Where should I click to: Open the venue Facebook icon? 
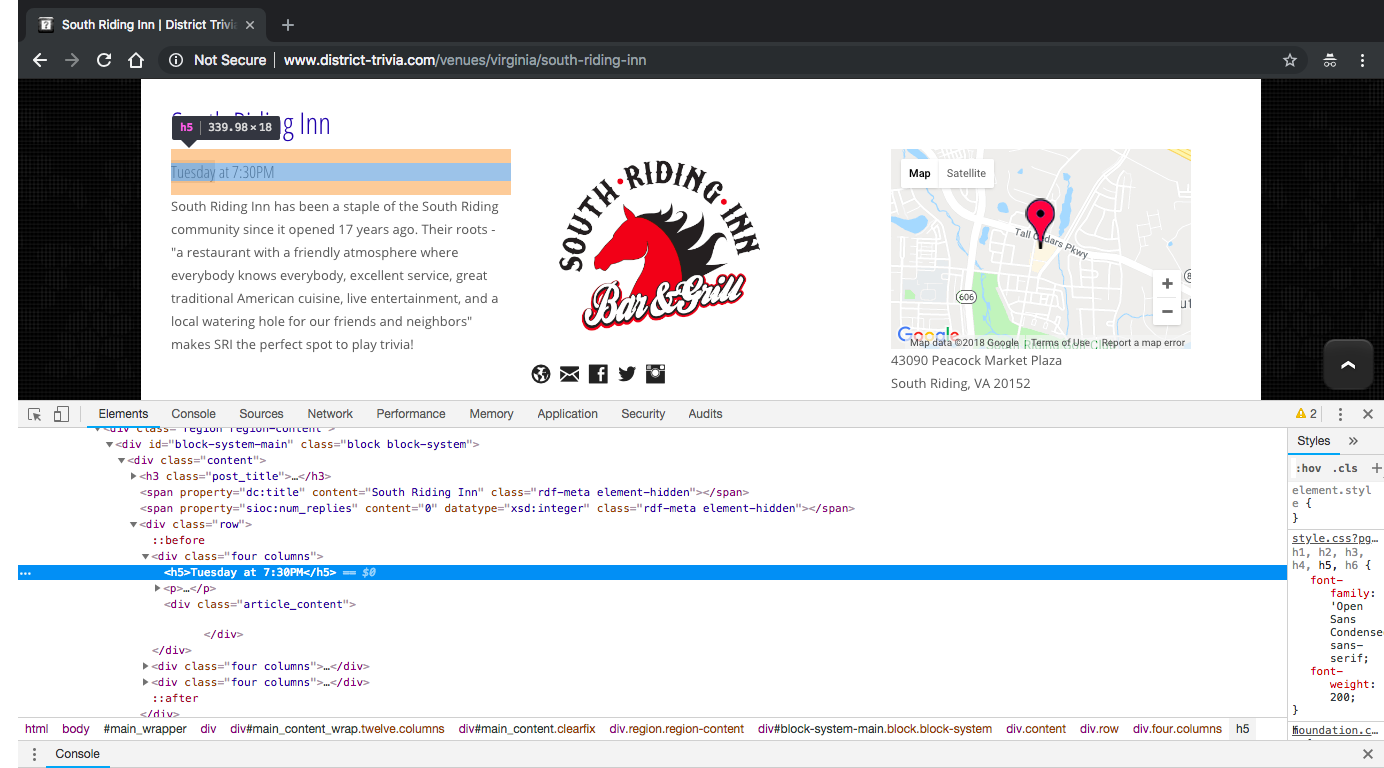(x=598, y=374)
